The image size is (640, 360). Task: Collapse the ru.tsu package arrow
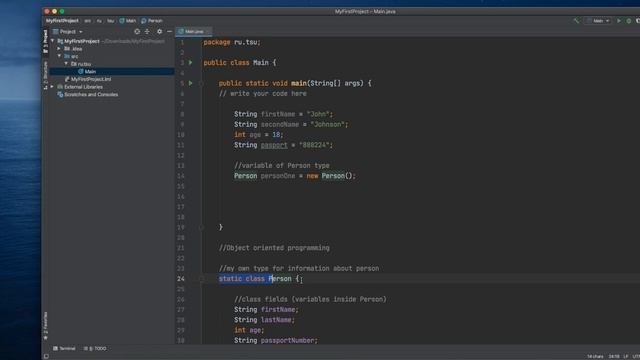(66, 64)
